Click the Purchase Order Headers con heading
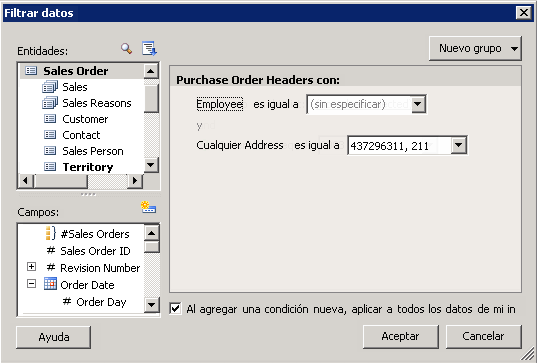 (258, 80)
